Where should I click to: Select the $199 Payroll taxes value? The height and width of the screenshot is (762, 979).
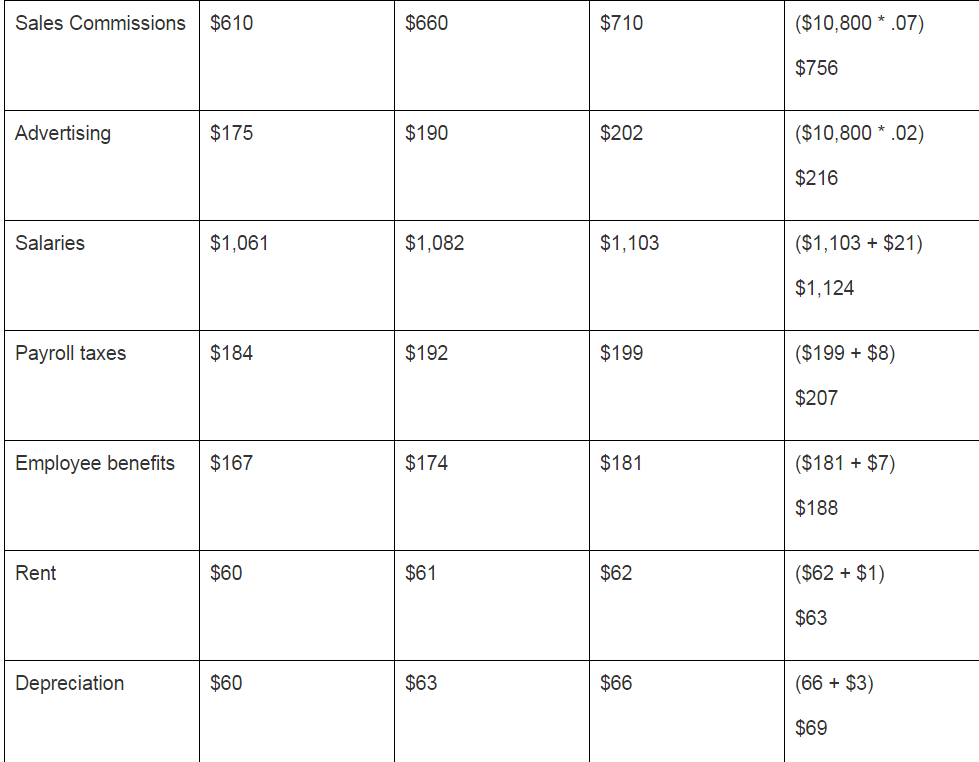click(621, 353)
